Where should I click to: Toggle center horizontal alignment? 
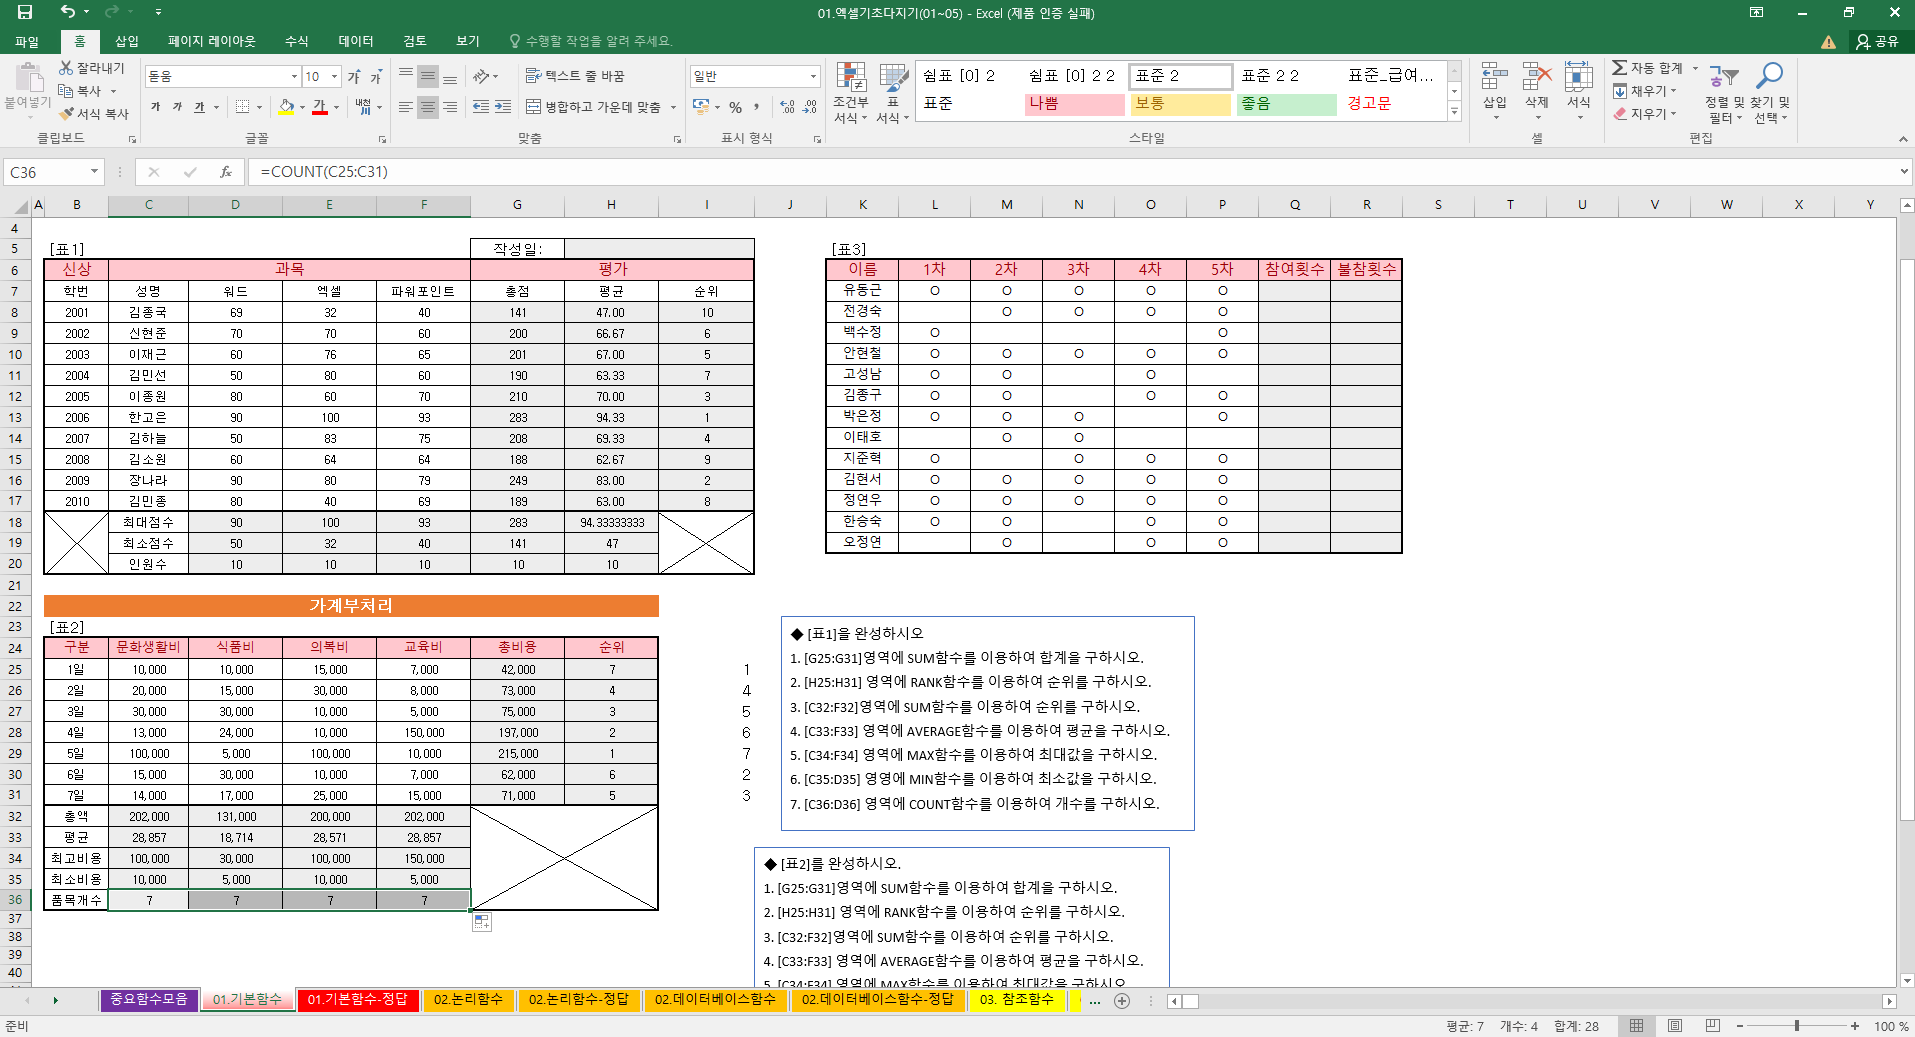pyautogui.click(x=427, y=107)
